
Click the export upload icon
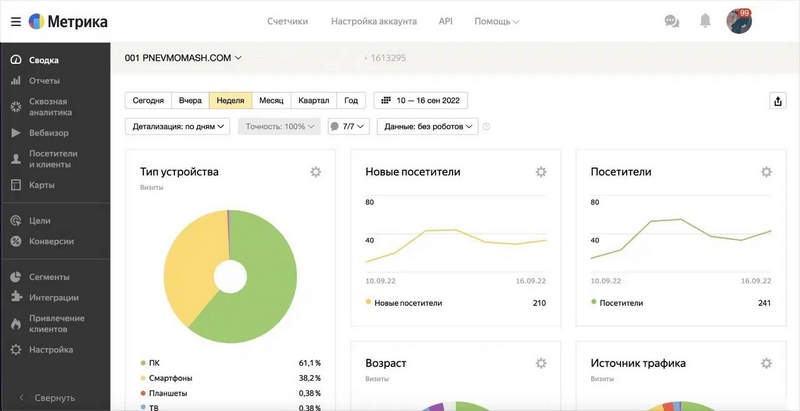[x=778, y=101]
